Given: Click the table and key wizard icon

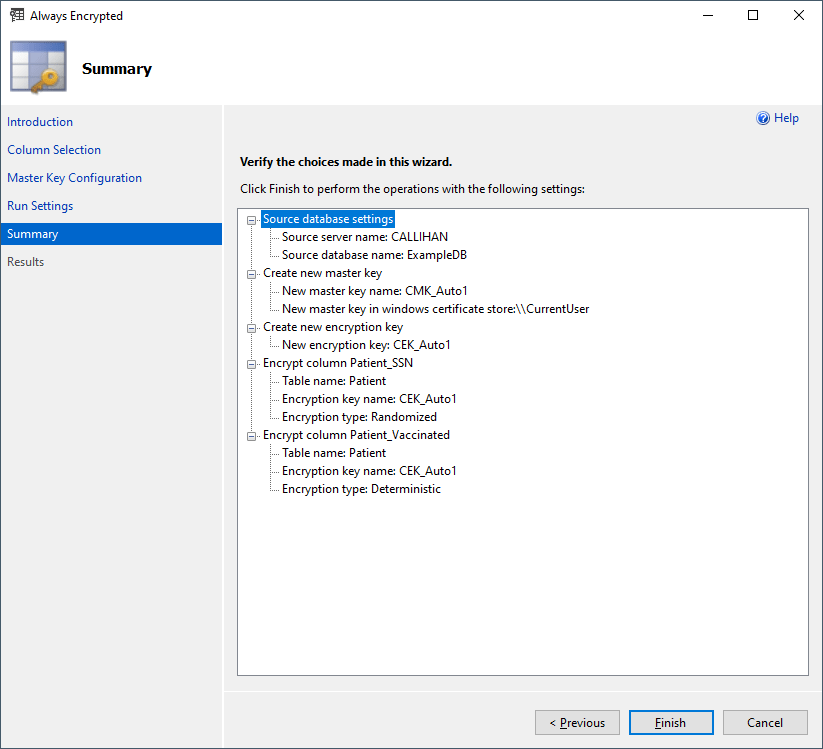Looking at the screenshot, I should [x=38, y=68].
